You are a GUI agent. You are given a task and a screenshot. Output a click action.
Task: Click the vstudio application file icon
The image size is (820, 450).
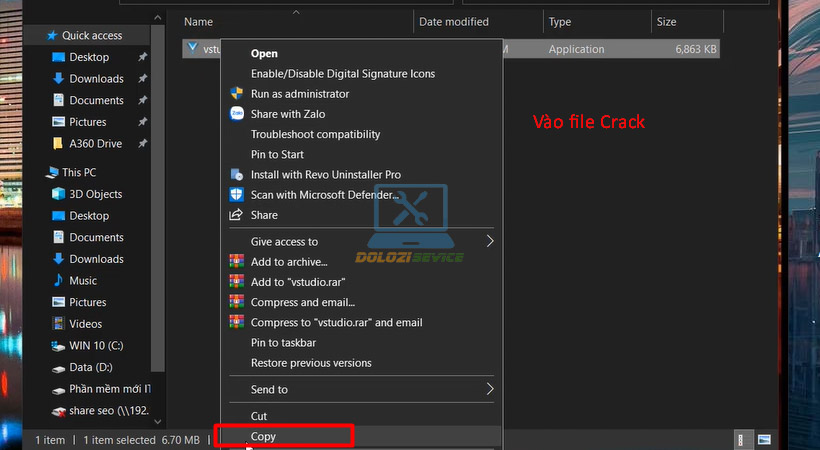[x=192, y=48]
